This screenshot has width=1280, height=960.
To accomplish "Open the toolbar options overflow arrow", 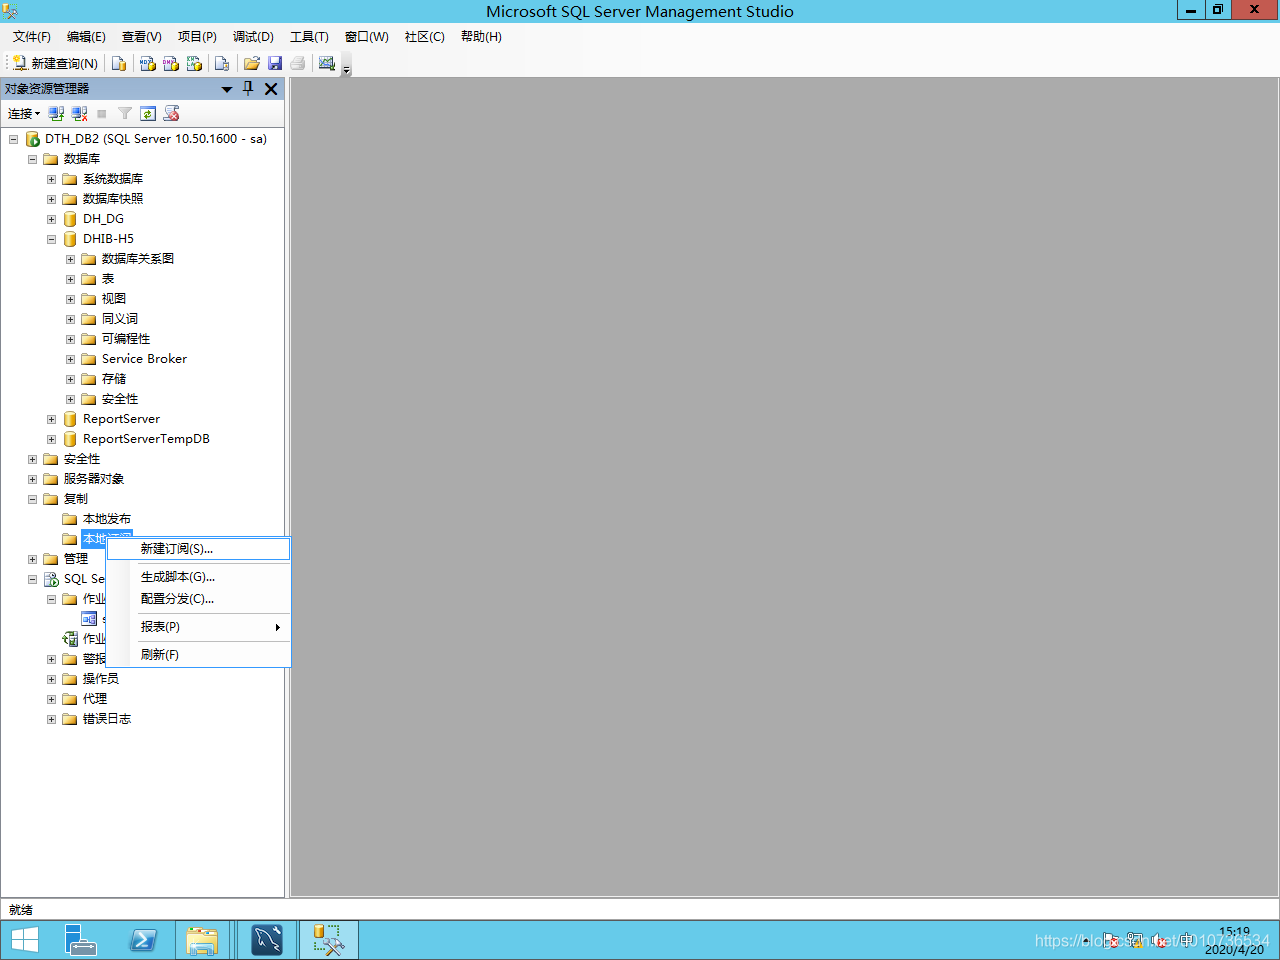I will click(x=347, y=68).
